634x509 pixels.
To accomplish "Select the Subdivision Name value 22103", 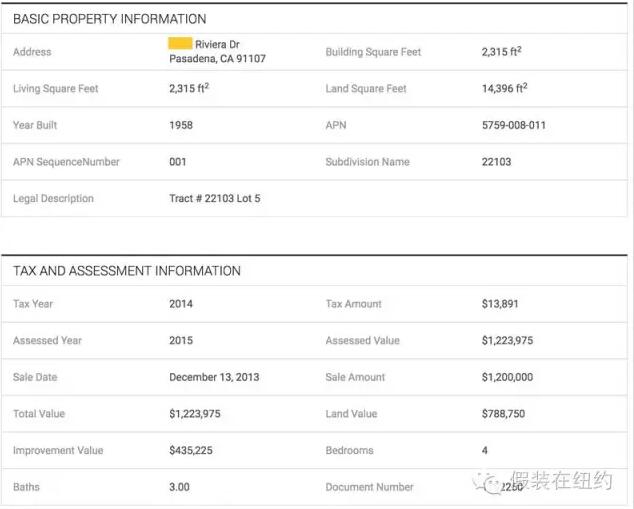I will coord(496,162).
